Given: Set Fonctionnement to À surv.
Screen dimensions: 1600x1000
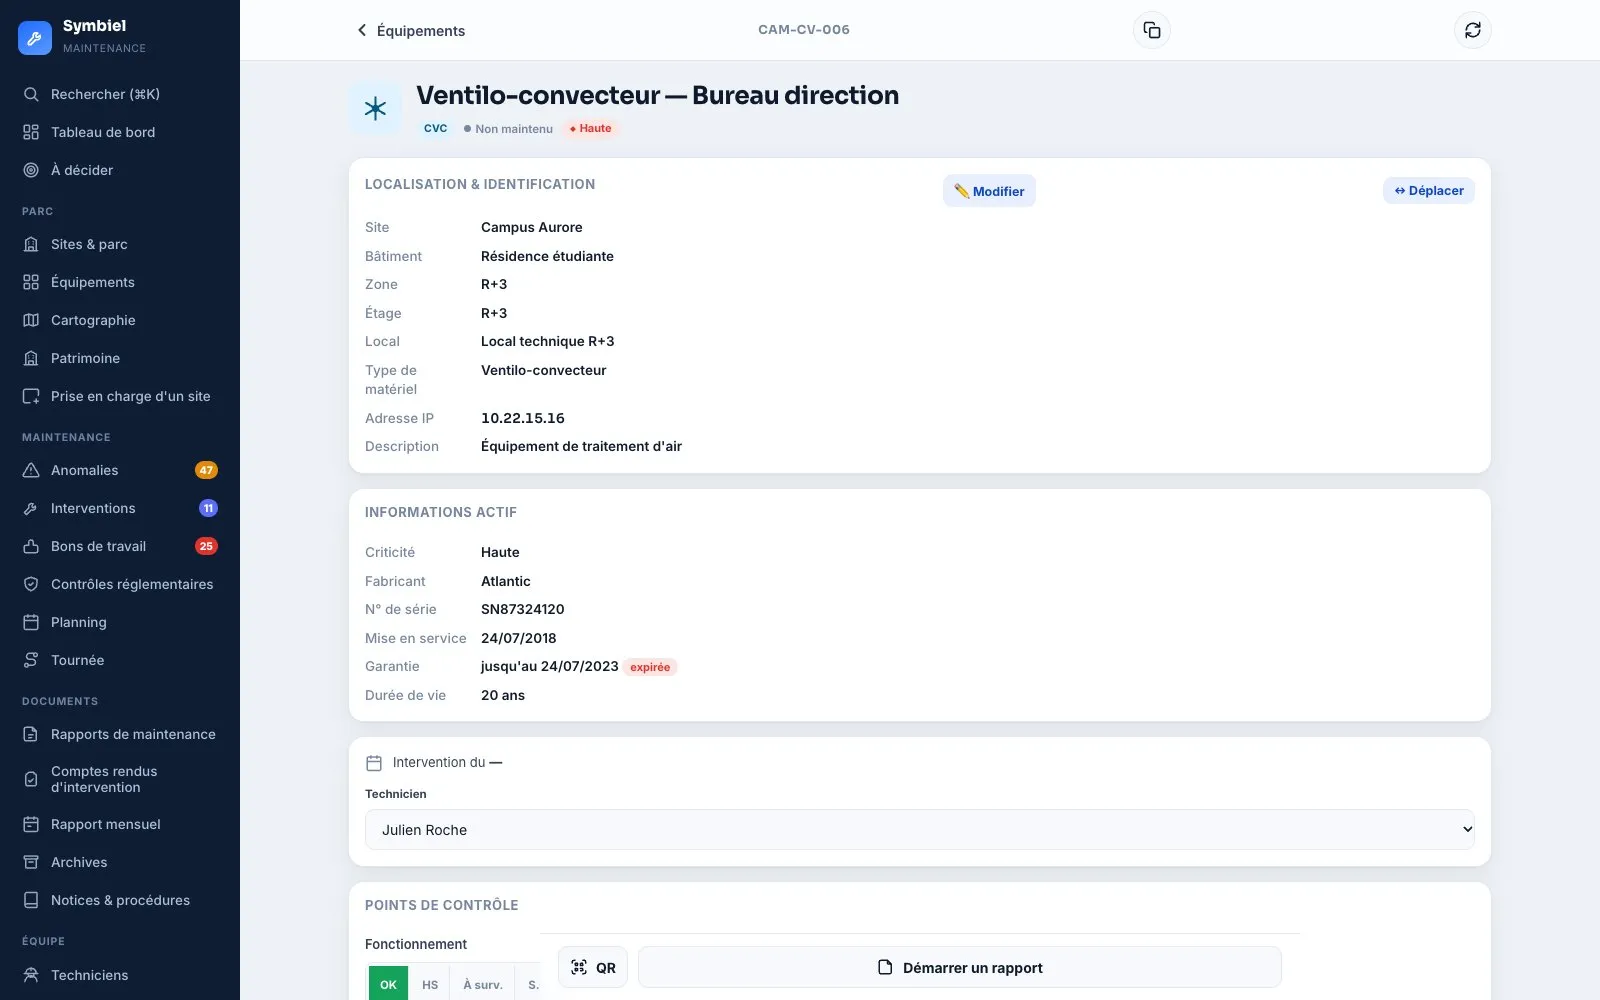Looking at the screenshot, I should (482, 984).
